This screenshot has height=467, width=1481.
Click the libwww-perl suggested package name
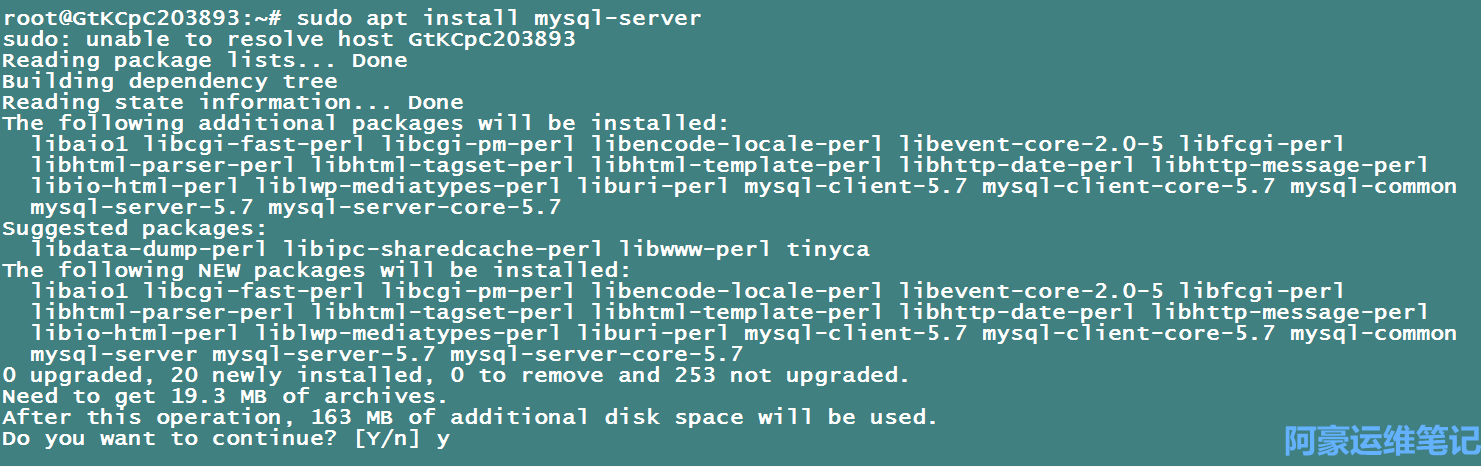695,249
